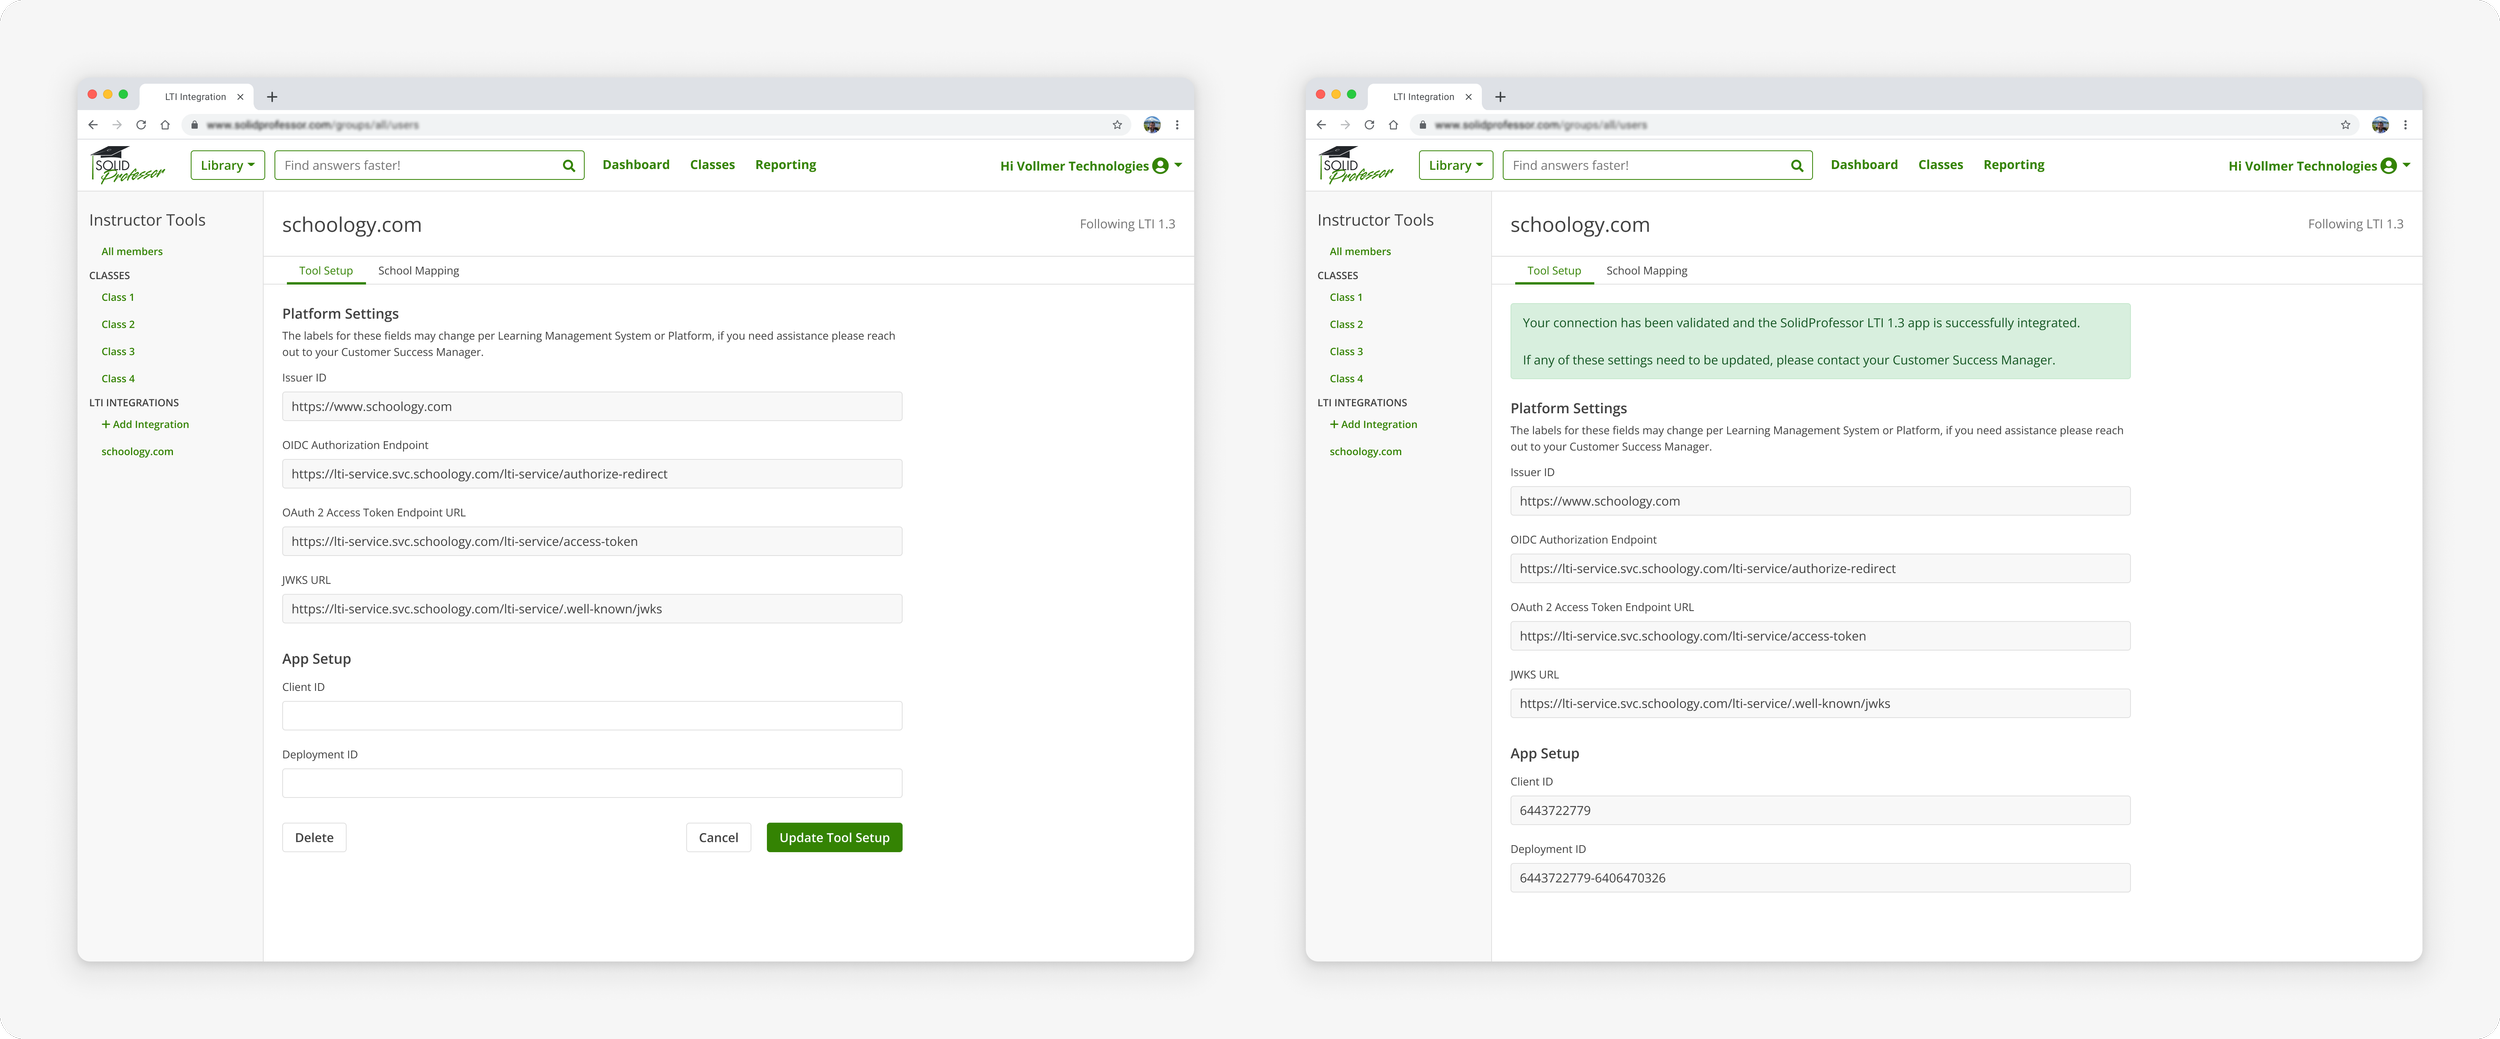Click the Cancel button
Screen dimensions: 2500x1039
click(x=718, y=838)
